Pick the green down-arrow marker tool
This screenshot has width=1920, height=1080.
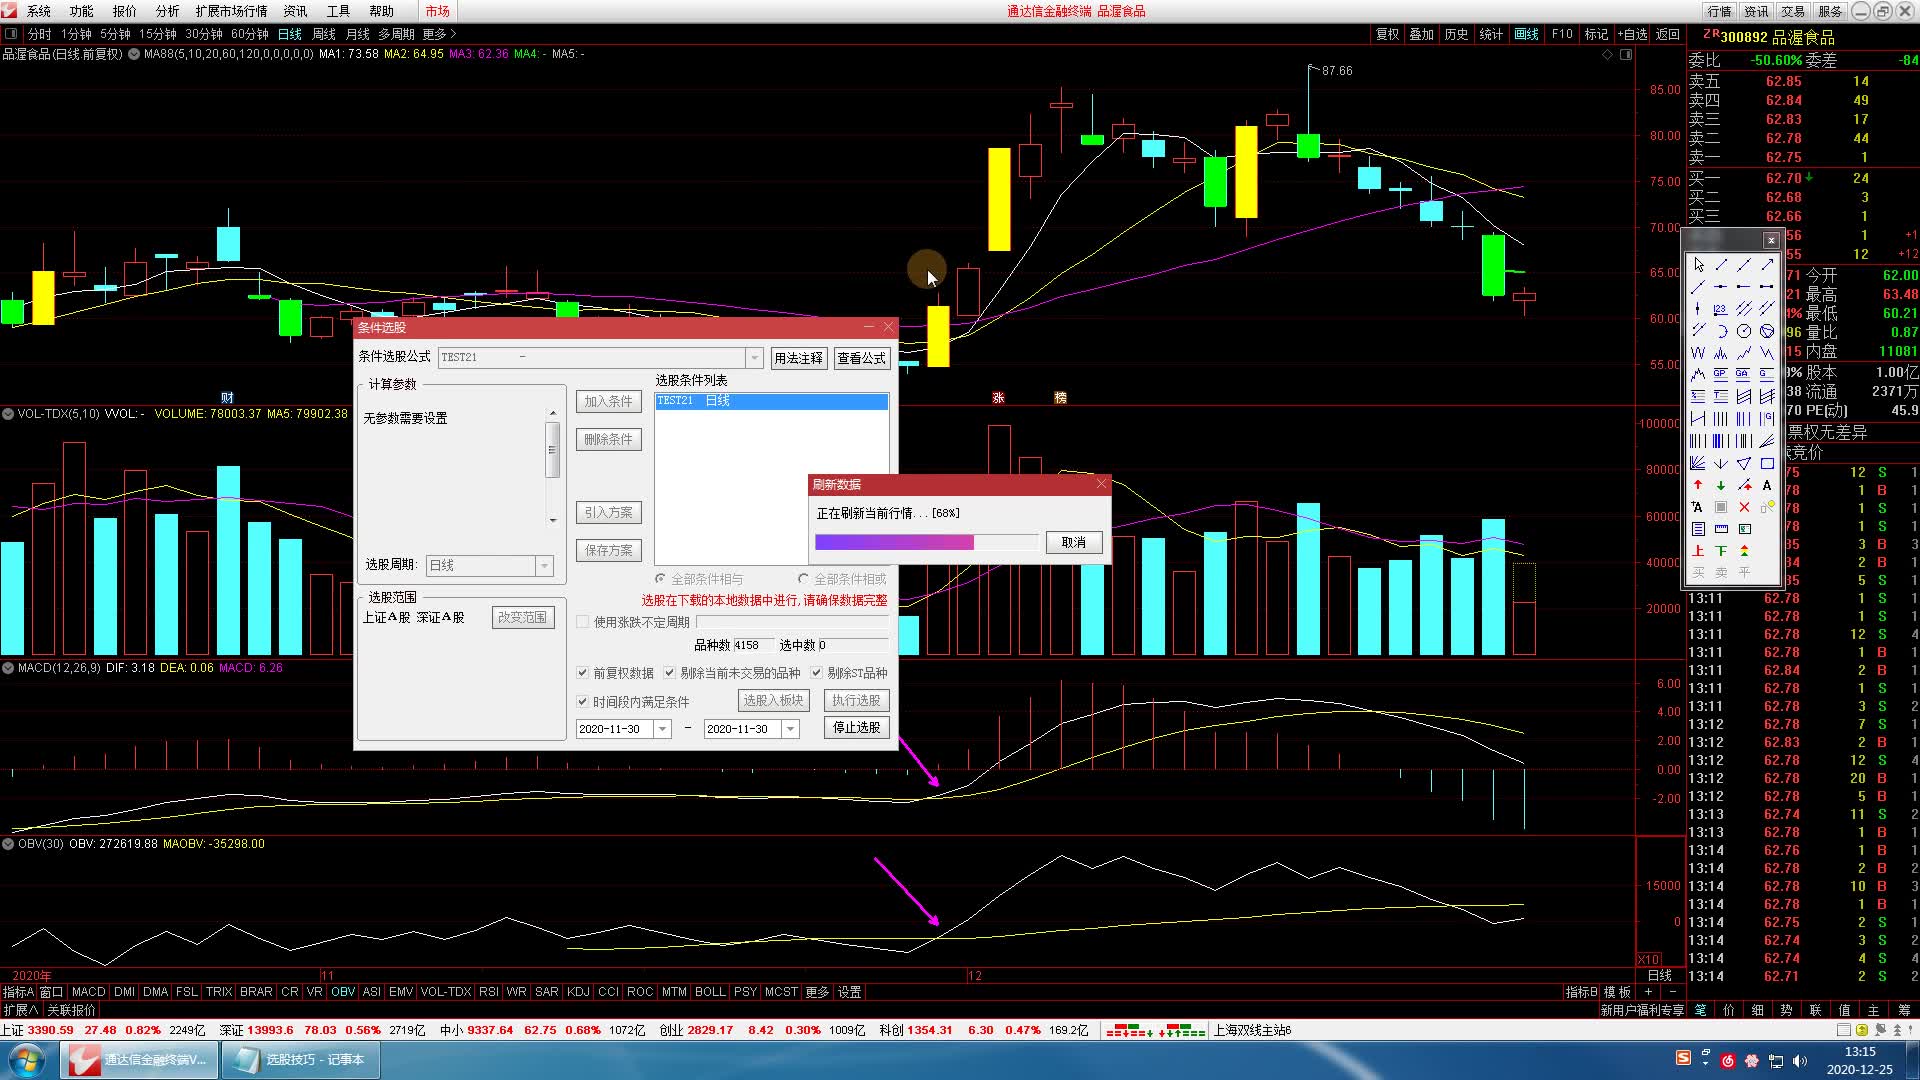(1721, 485)
